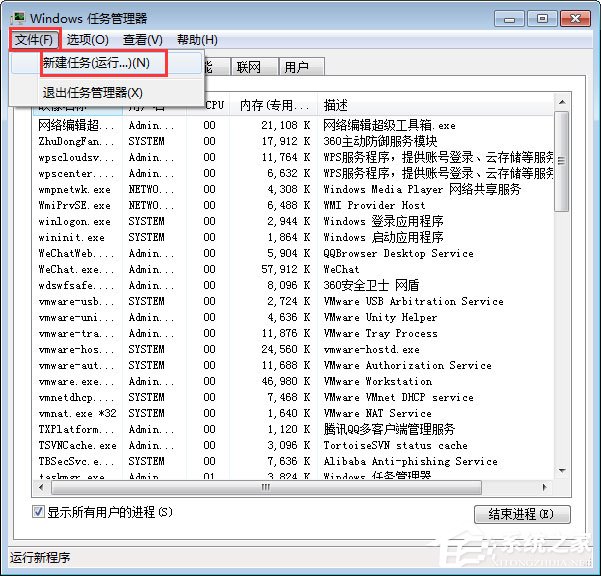Click the Alibaba Anti-phishing Service description

click(x=410, y=461)
